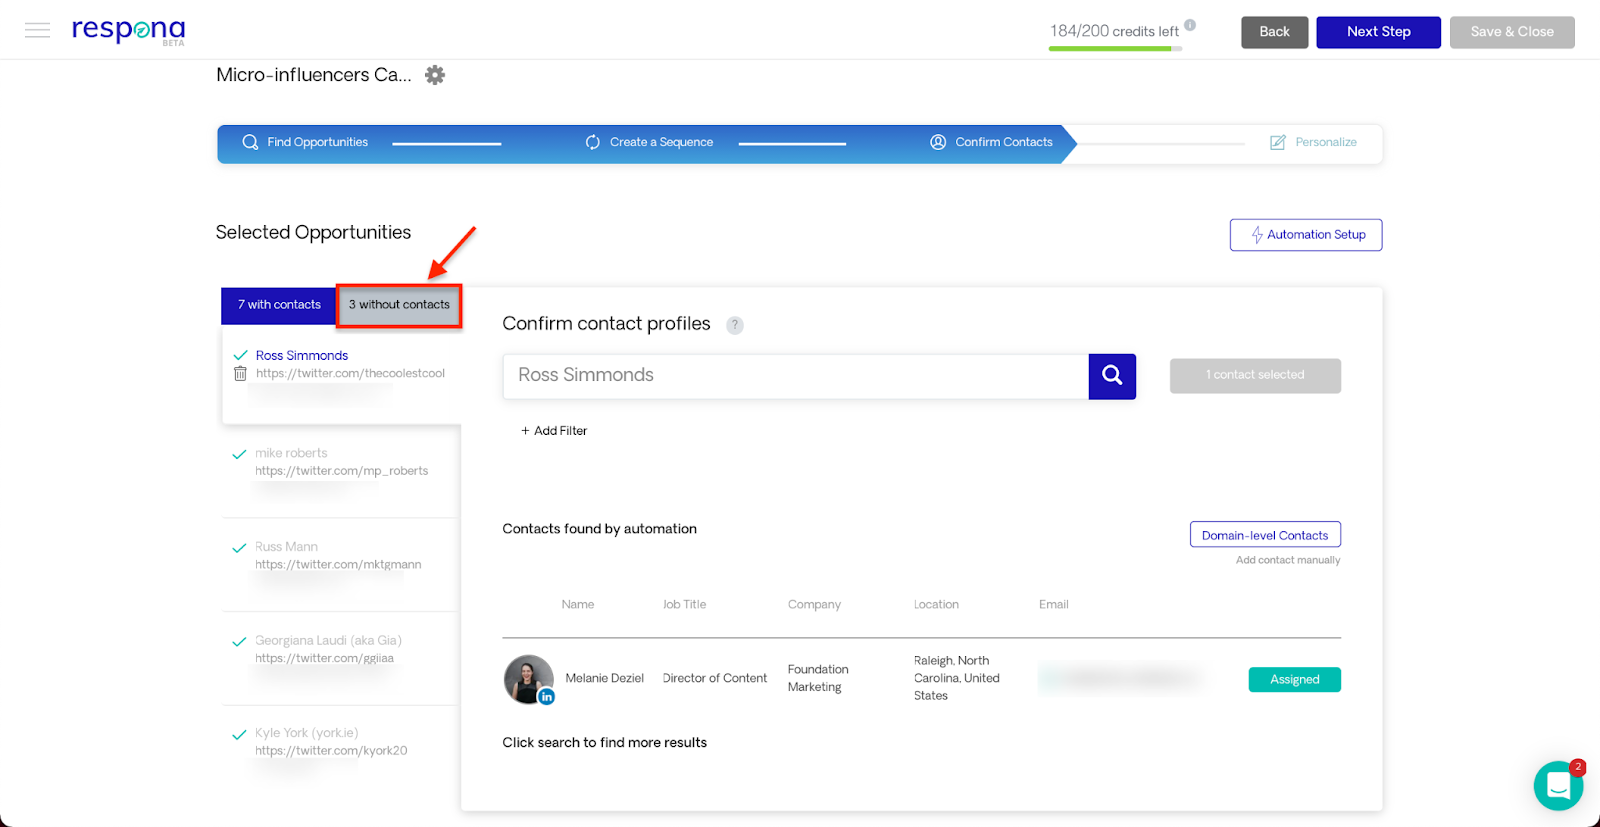
Task: Click Melanie Deziel name
Action: pyautogui.click(x=605, y=679)
